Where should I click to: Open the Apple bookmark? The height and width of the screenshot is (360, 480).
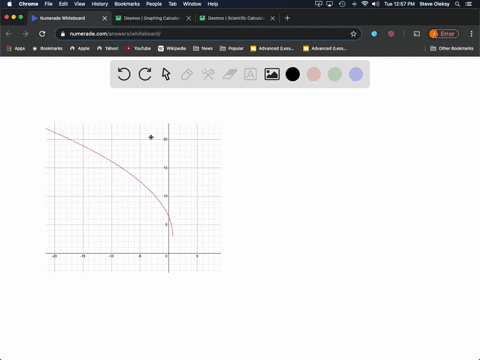[80, 48]
